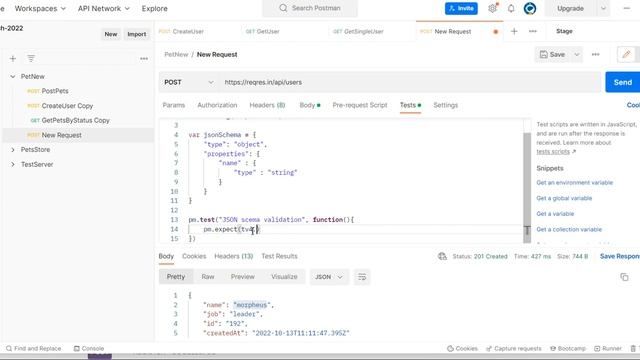Image resolution: width=640 pixels, height=360 pixels.
Task: Open the HTTP method POST dropdown
Action: [x=189, y=82]
